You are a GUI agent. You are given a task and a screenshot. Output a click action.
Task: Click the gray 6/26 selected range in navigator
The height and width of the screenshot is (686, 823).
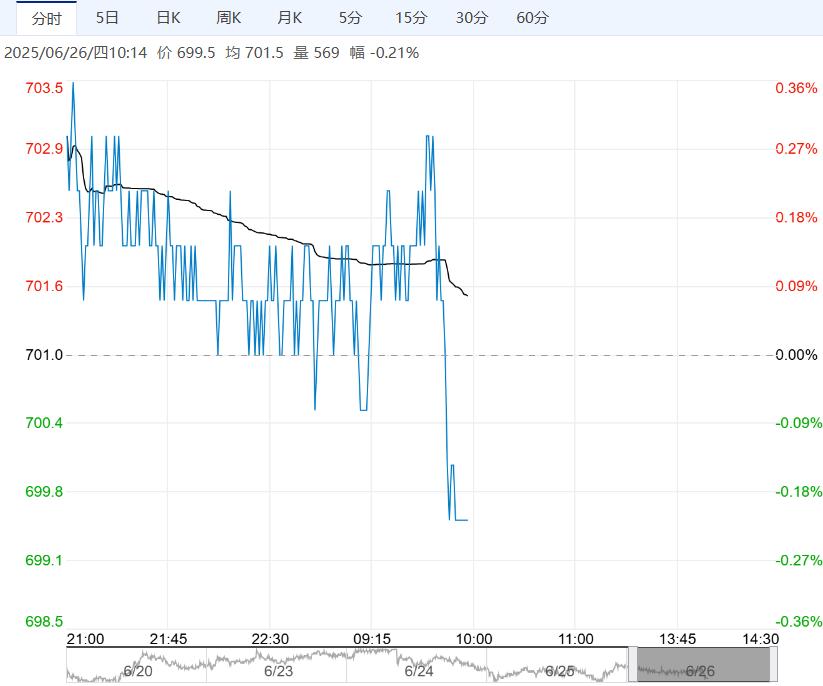pyautogui.click(x=703, y=665)
